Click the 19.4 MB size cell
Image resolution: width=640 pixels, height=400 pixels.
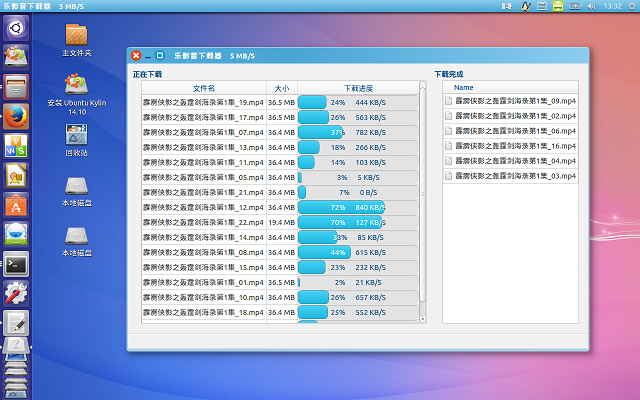pyautogui.click(x=282, y=222)
